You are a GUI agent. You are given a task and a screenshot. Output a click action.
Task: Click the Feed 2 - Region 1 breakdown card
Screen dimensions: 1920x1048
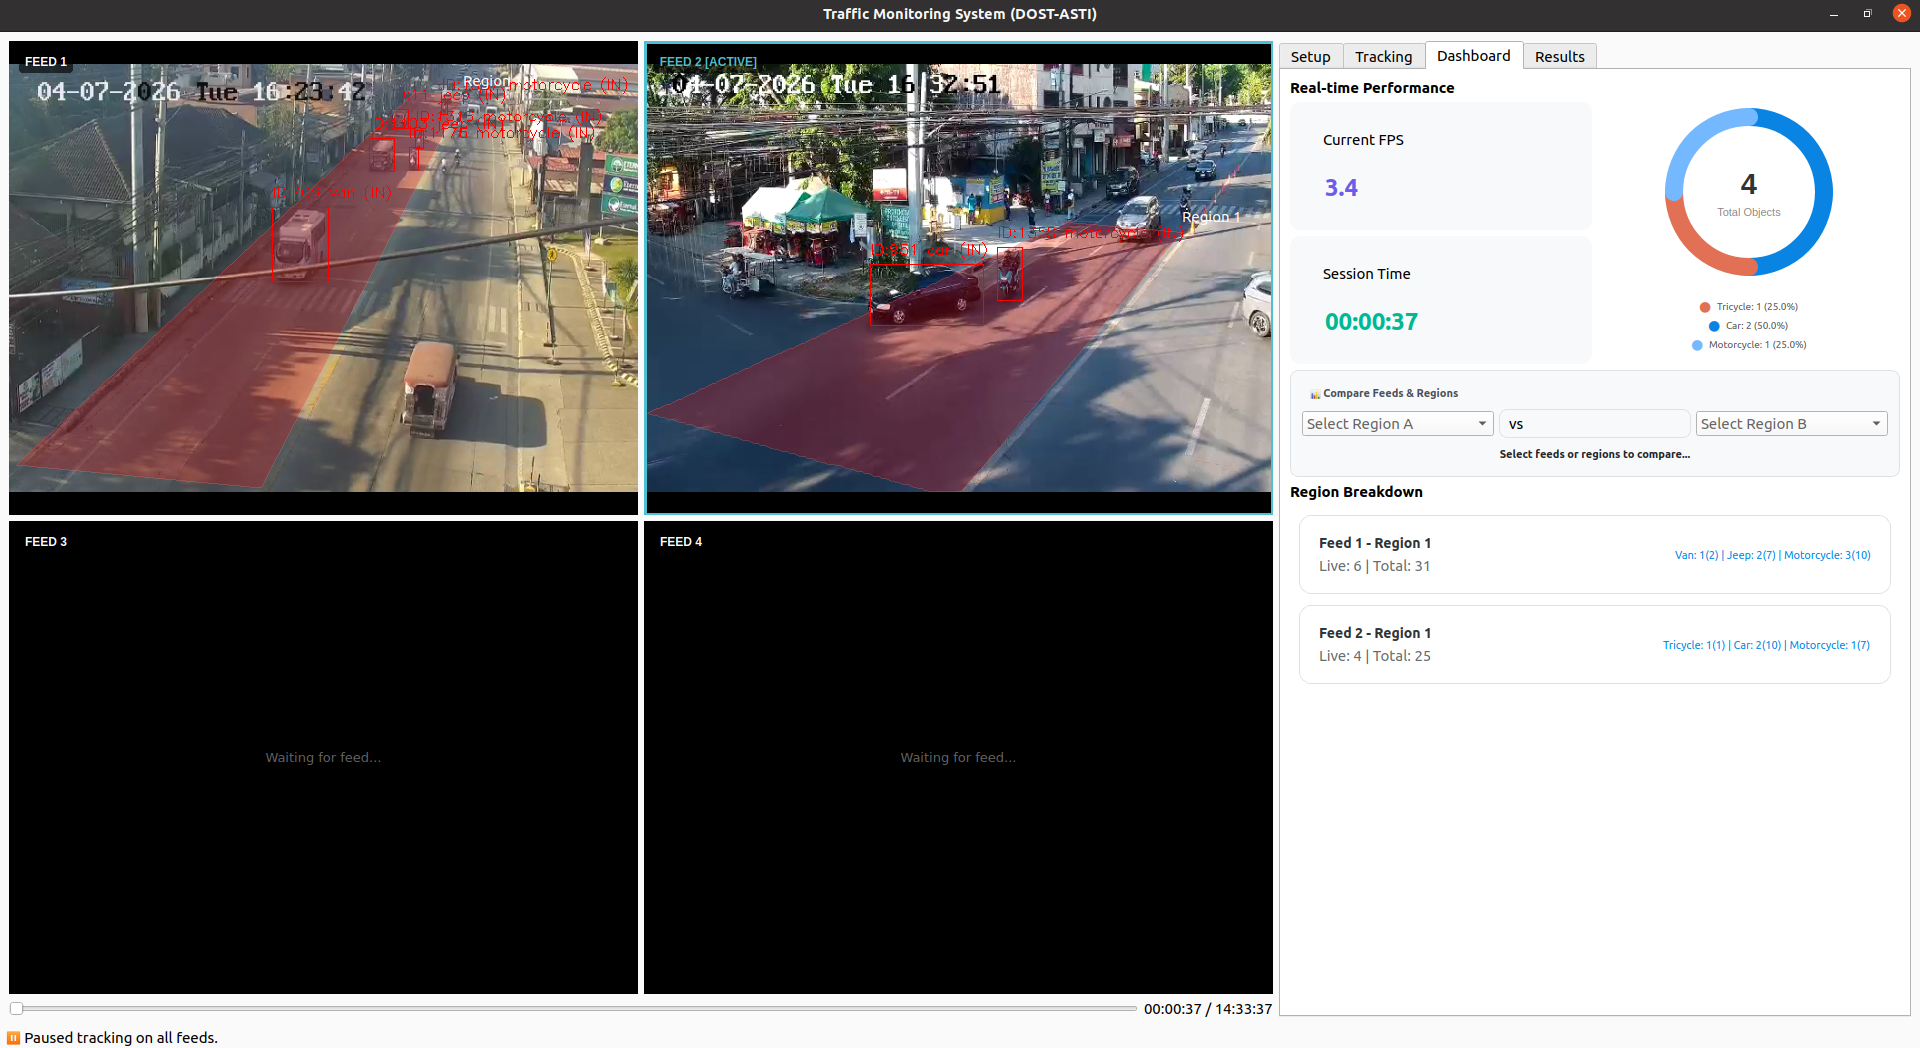click(1594, 644)
